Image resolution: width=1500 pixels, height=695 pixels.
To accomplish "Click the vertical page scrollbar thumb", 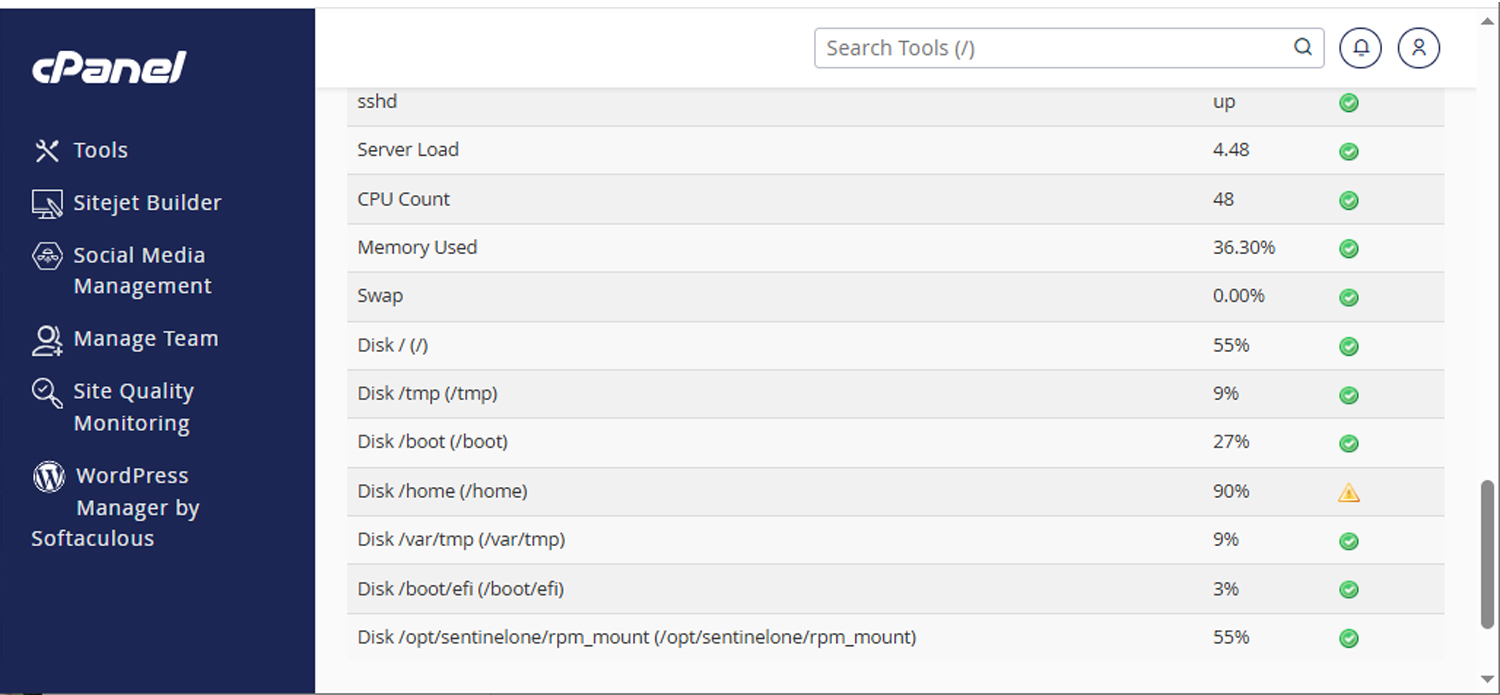I will pos(1487,553).
